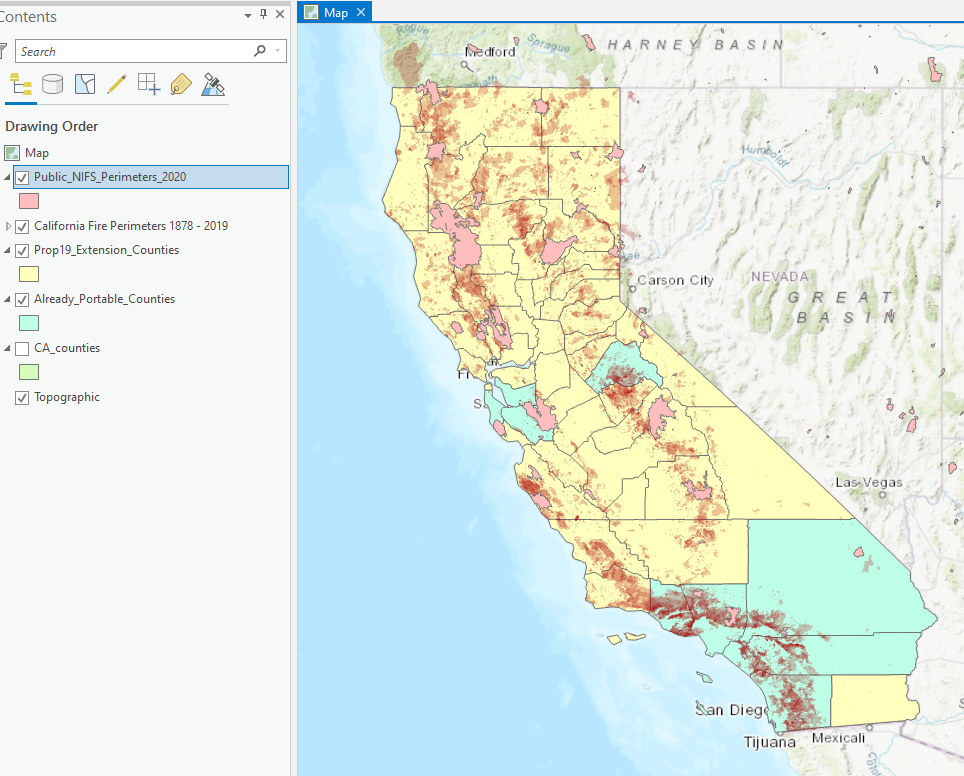Switch to List By Data Source icon
Viewport: 964px width, 776px height.
[52, 84]
